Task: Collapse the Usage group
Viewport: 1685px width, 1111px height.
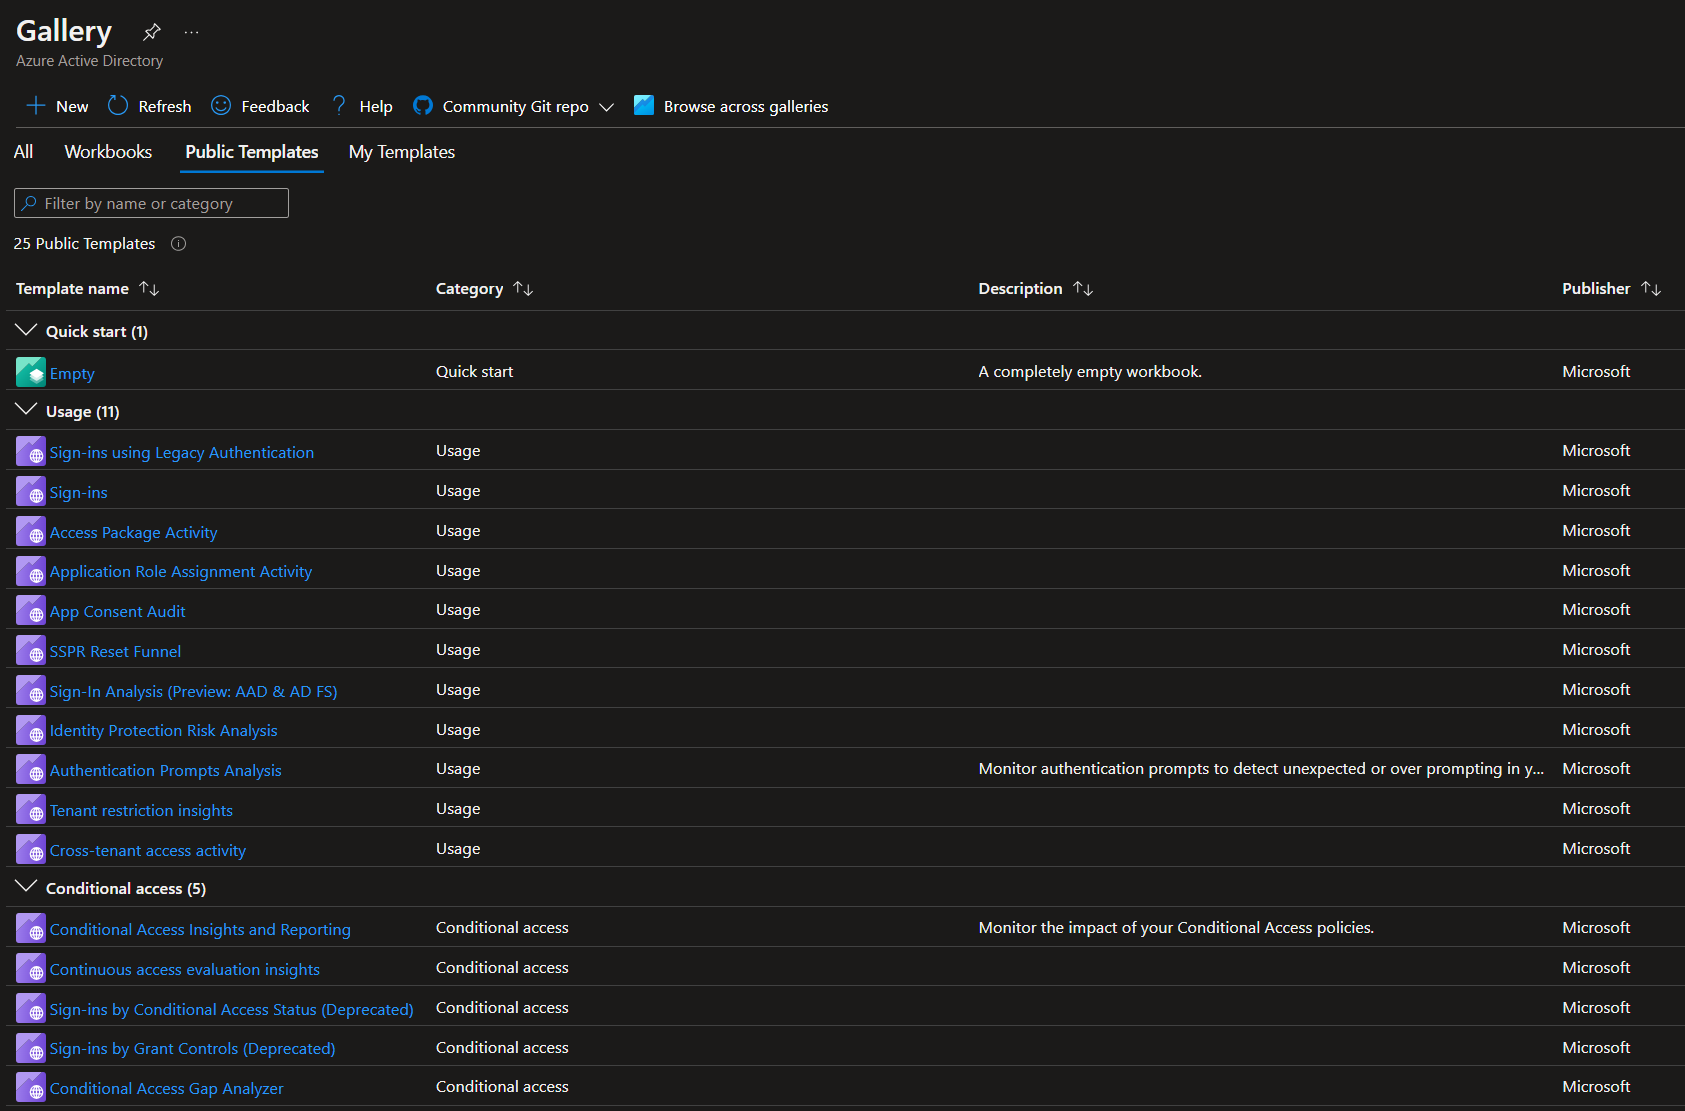Action: (x=27, y=411)
